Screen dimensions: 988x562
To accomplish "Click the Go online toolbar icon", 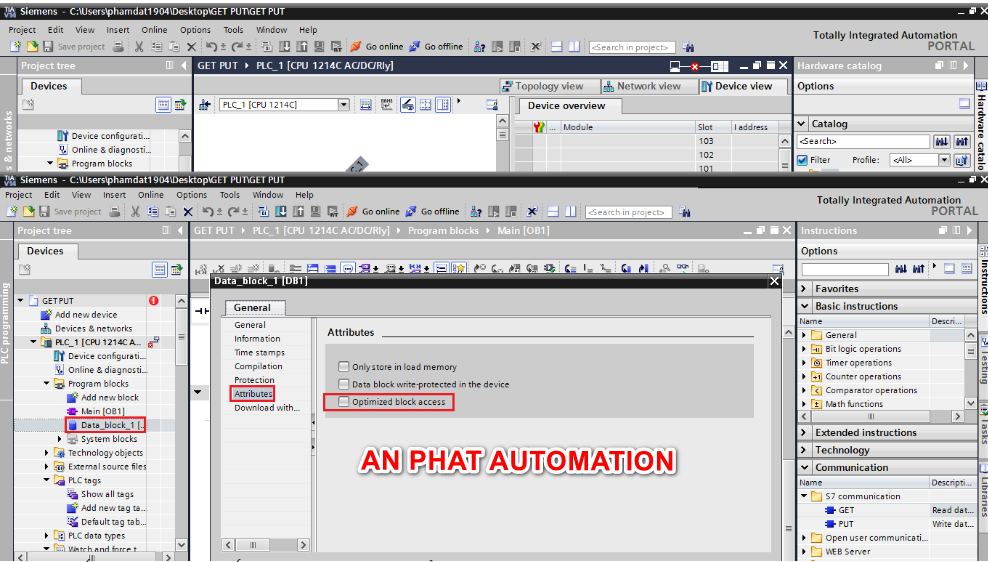I will tap(353, 212).
